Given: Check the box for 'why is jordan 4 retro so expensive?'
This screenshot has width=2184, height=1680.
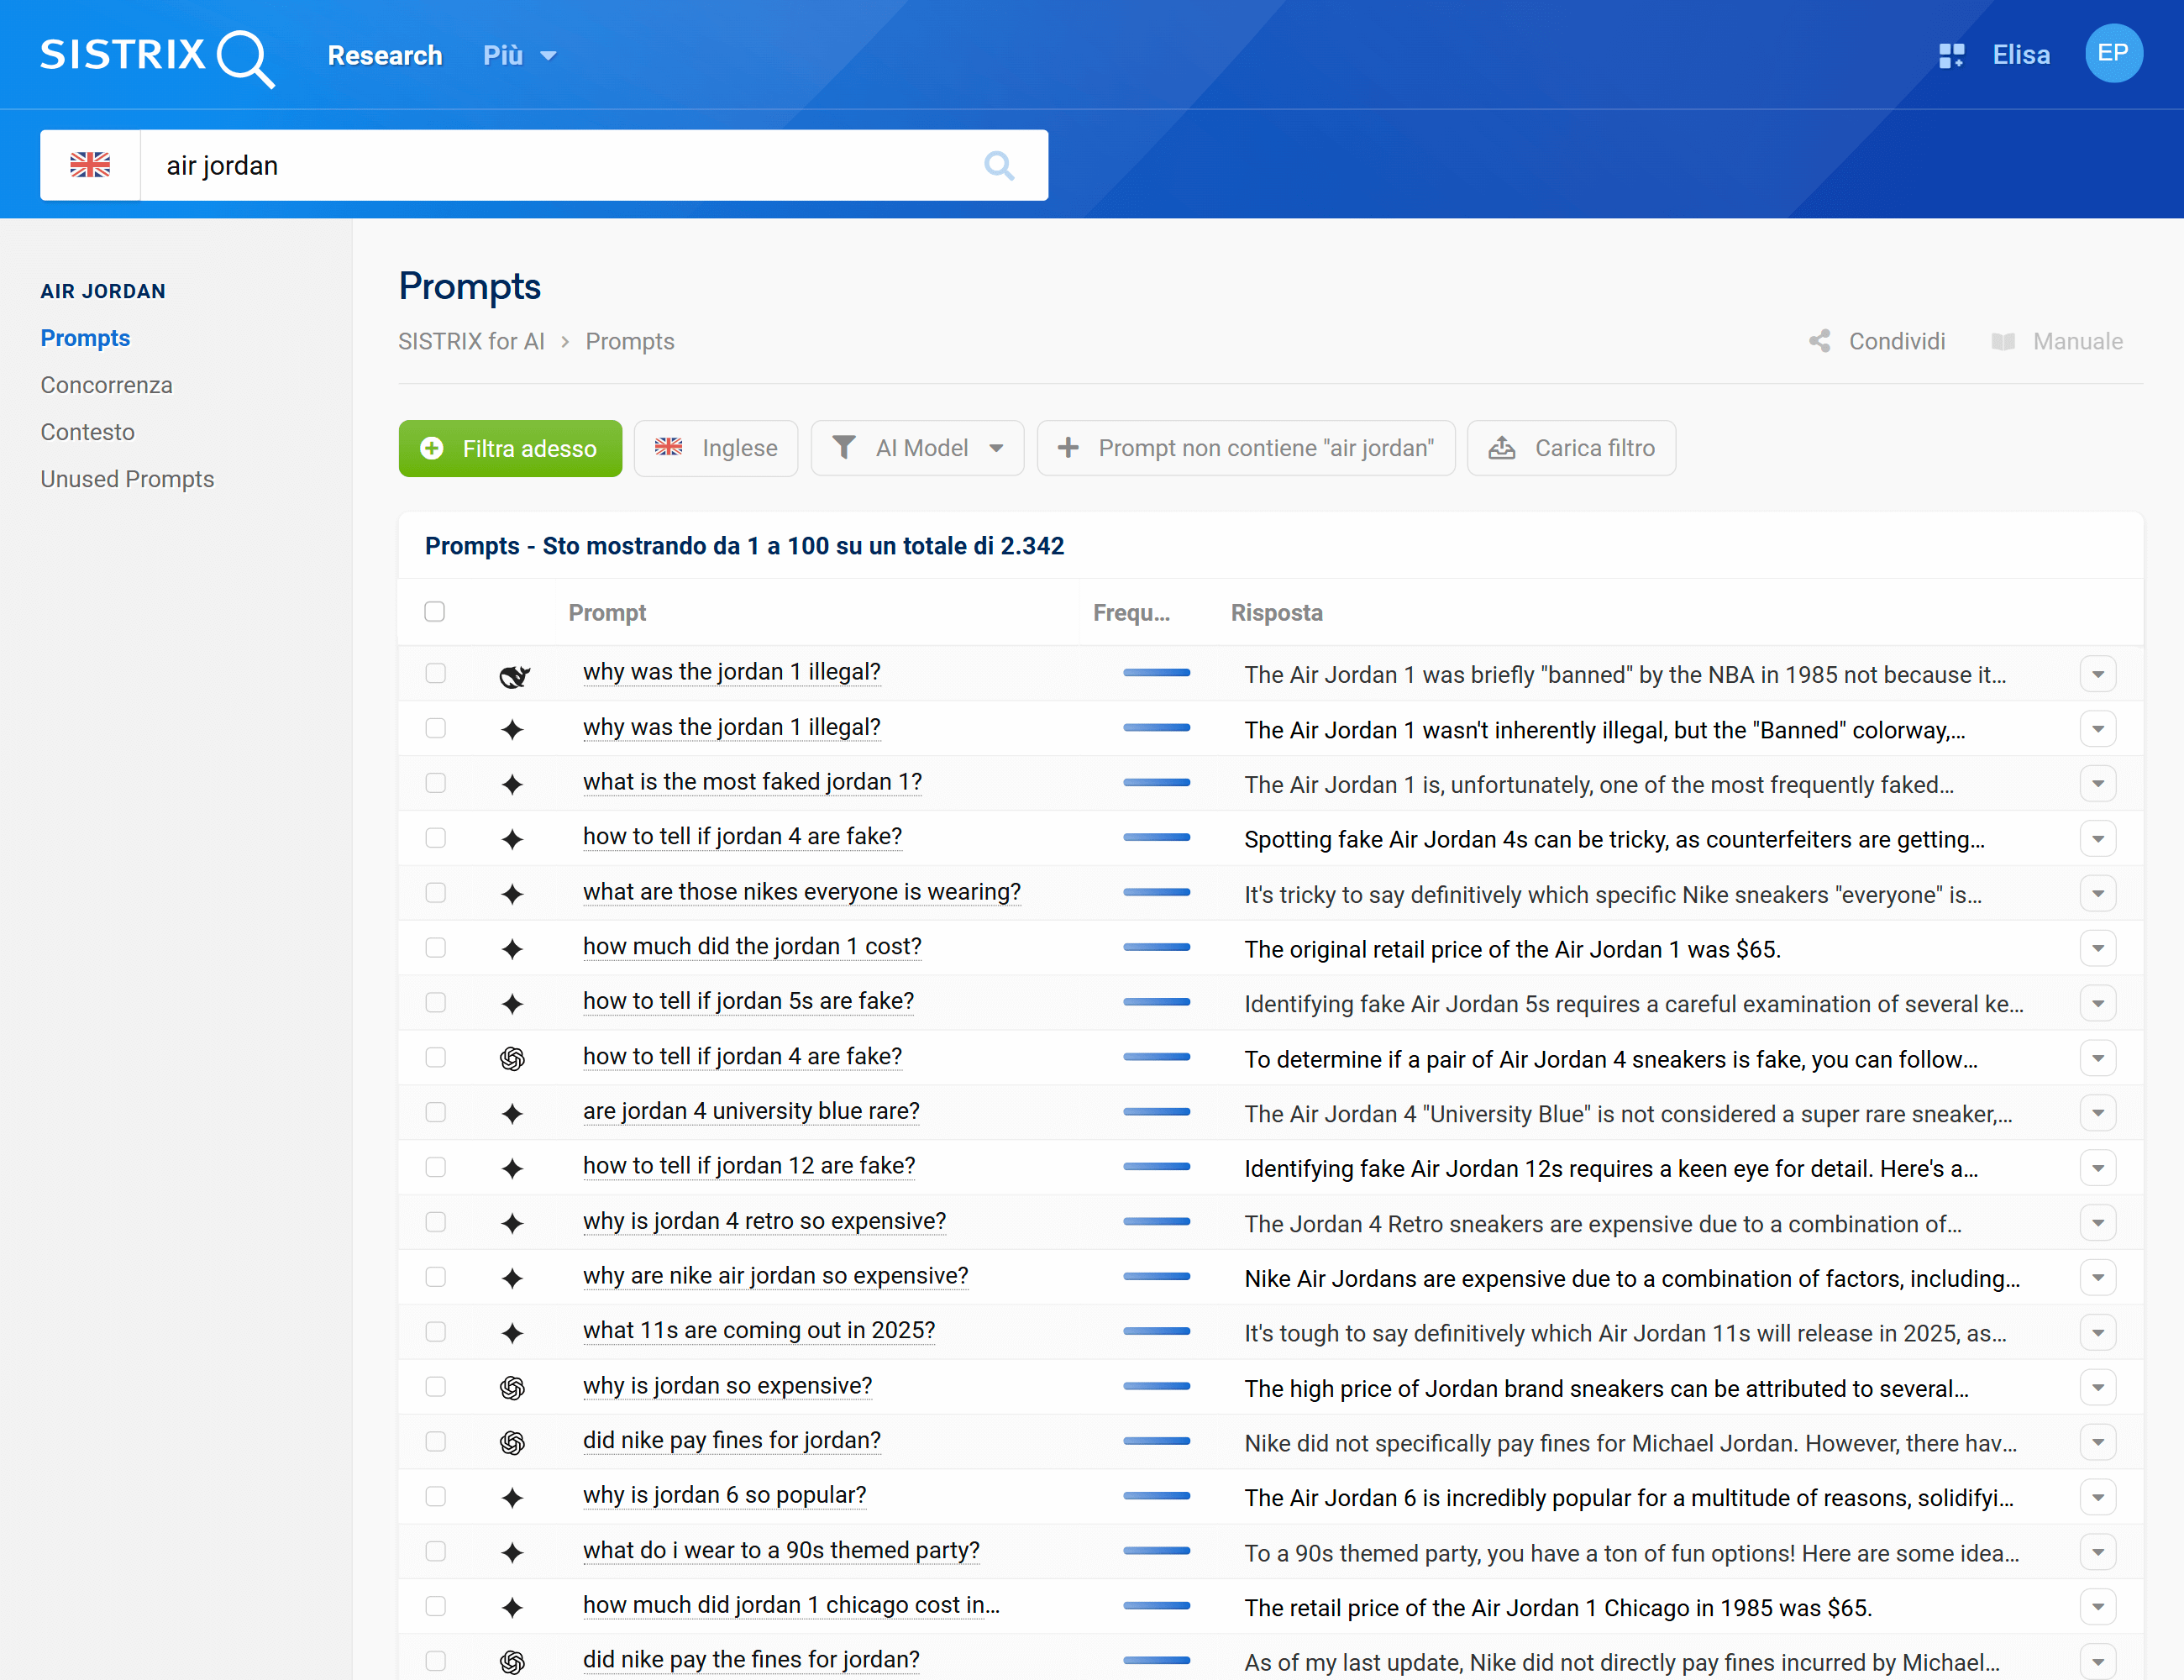Looking at the screenshot, I should (435, 1222).
